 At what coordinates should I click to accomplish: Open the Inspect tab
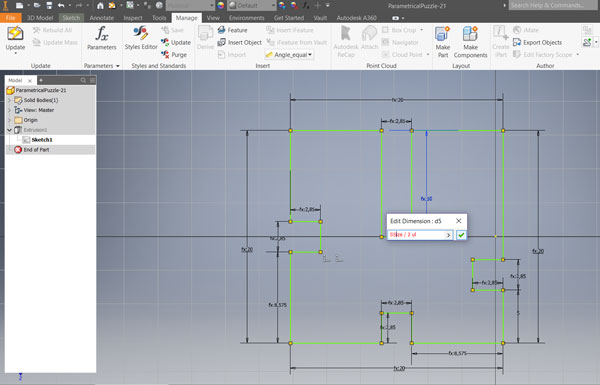(133, 18)
